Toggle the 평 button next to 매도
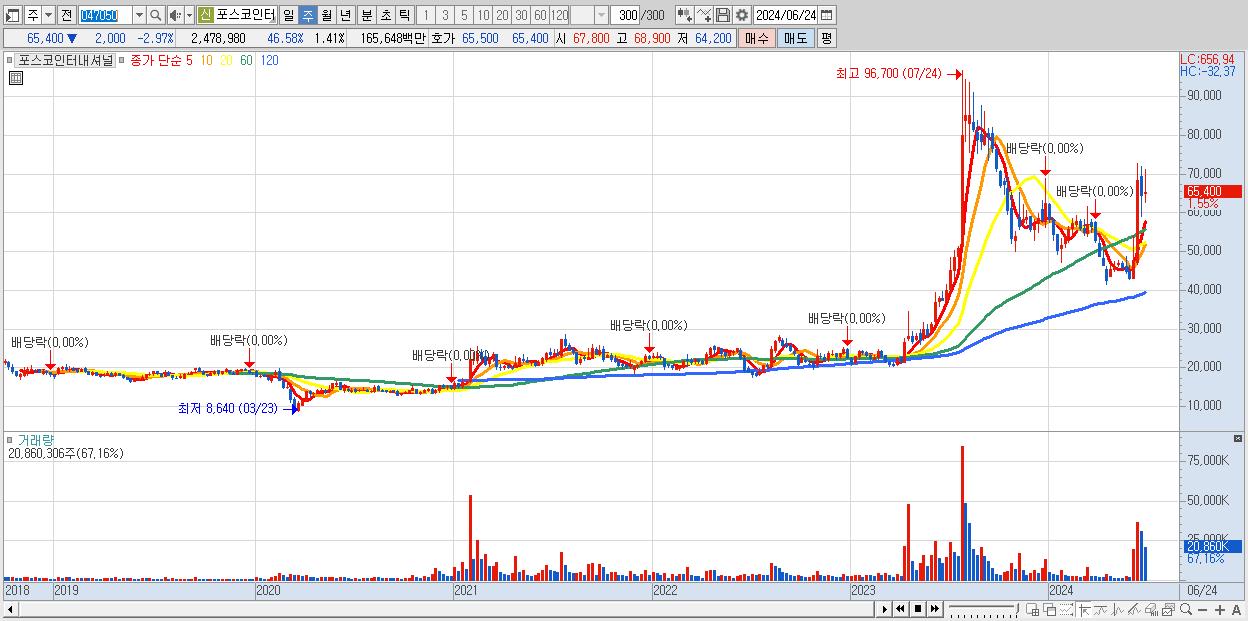1248x621 pixels. (x=826, y=38)
